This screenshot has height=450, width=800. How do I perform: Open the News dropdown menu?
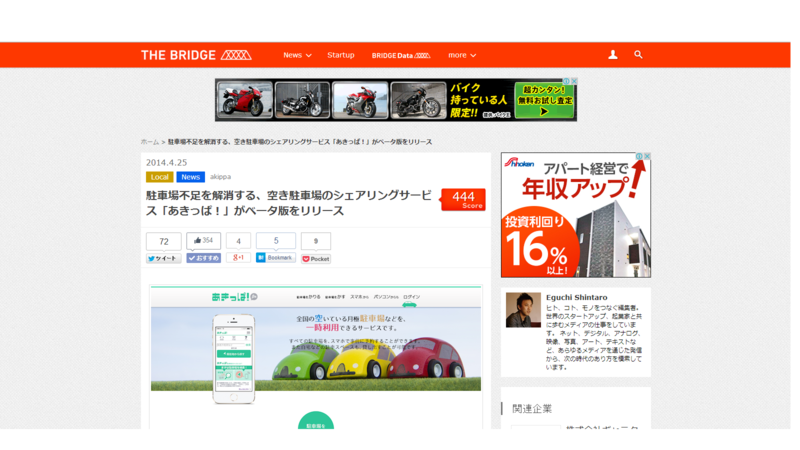297,55
